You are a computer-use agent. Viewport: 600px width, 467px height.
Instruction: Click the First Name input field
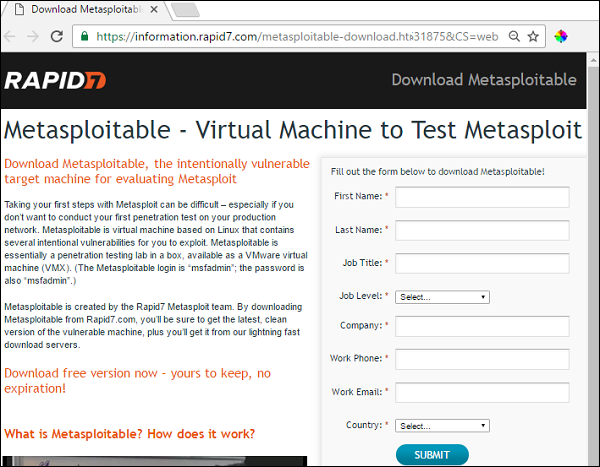(482, 197)
